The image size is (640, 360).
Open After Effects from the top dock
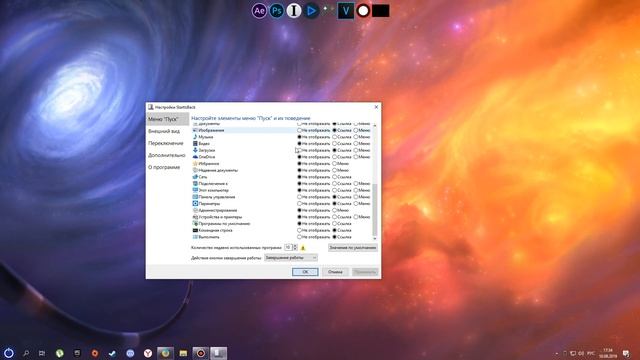(259, 11)
